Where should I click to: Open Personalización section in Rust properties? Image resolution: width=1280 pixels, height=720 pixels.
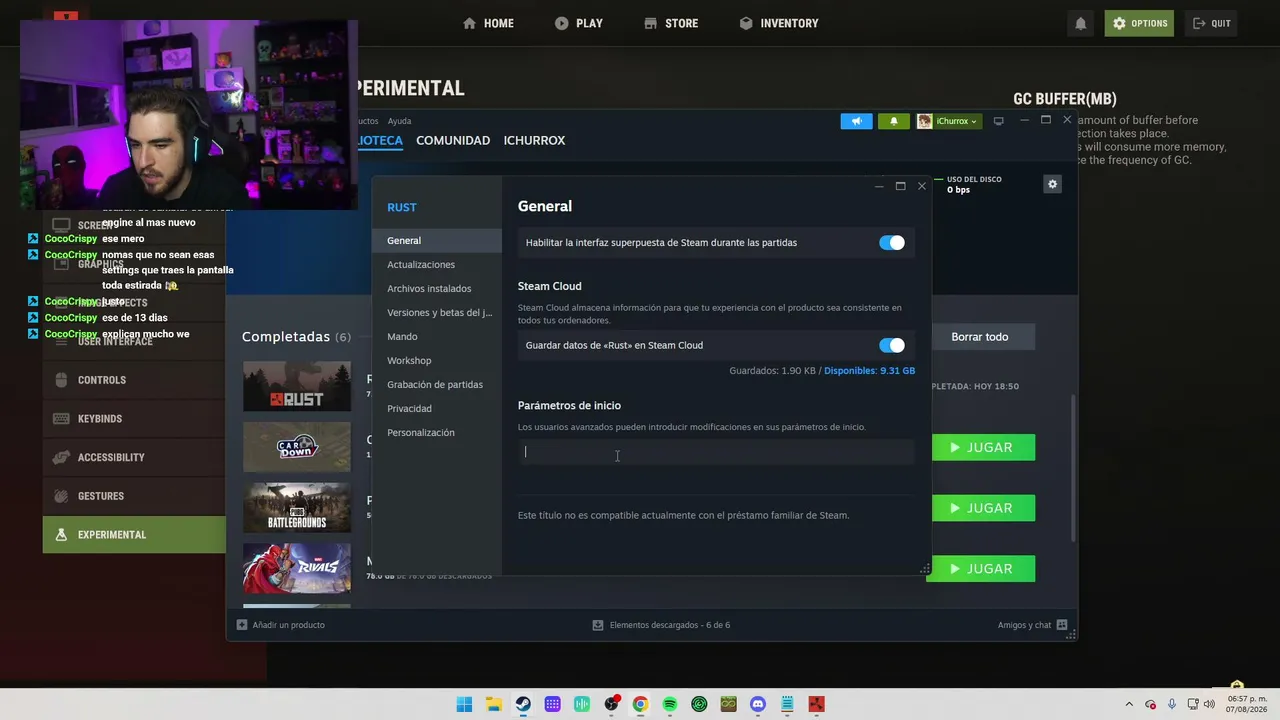coord(437,433)
